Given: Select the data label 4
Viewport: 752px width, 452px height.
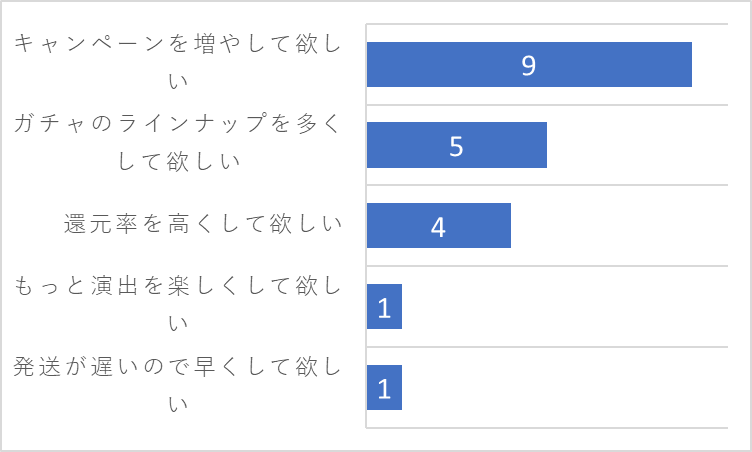Looking at the screenshot, I should point(438,227).
